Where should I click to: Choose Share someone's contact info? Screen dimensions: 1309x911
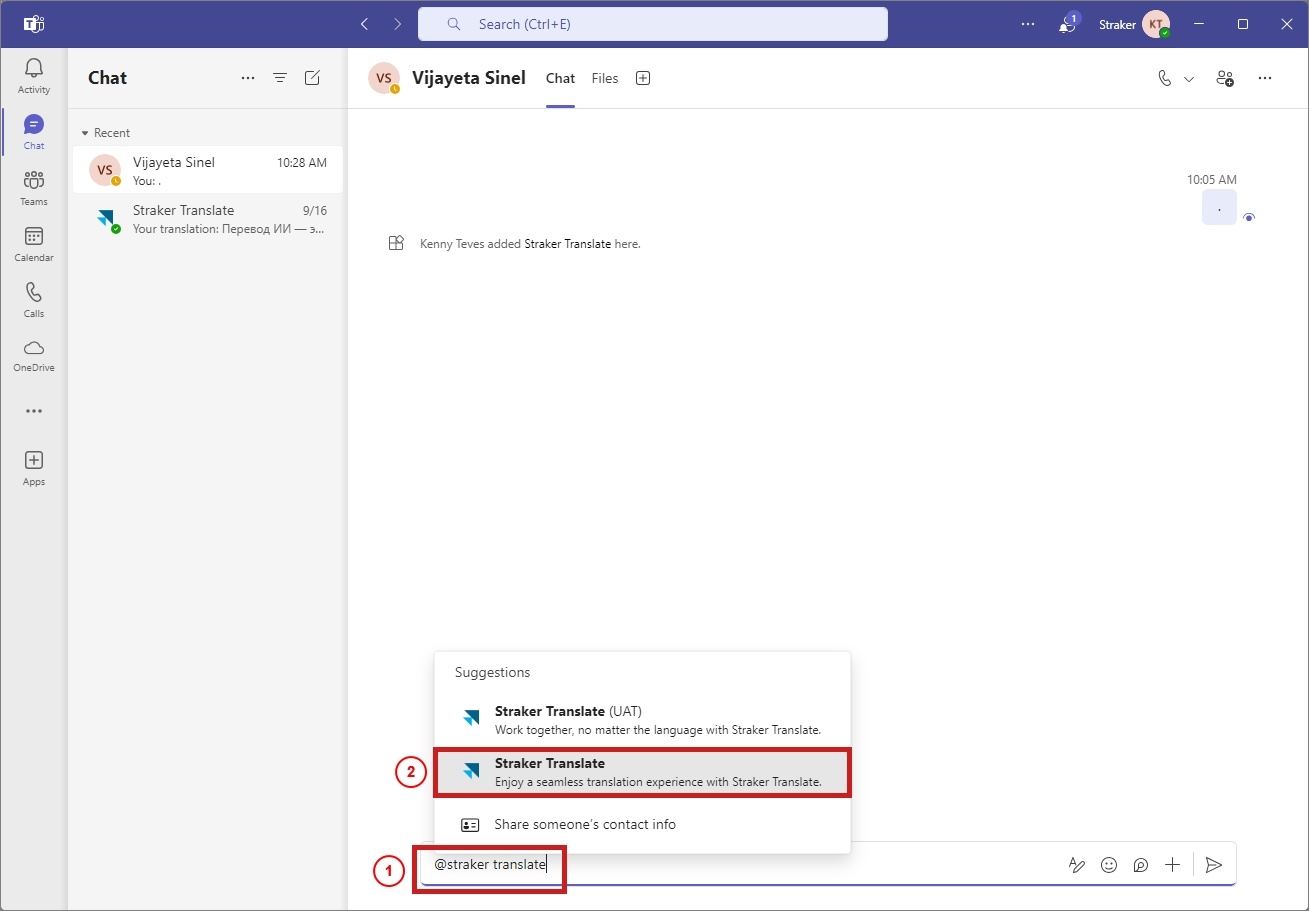click(x=642, y=825)
